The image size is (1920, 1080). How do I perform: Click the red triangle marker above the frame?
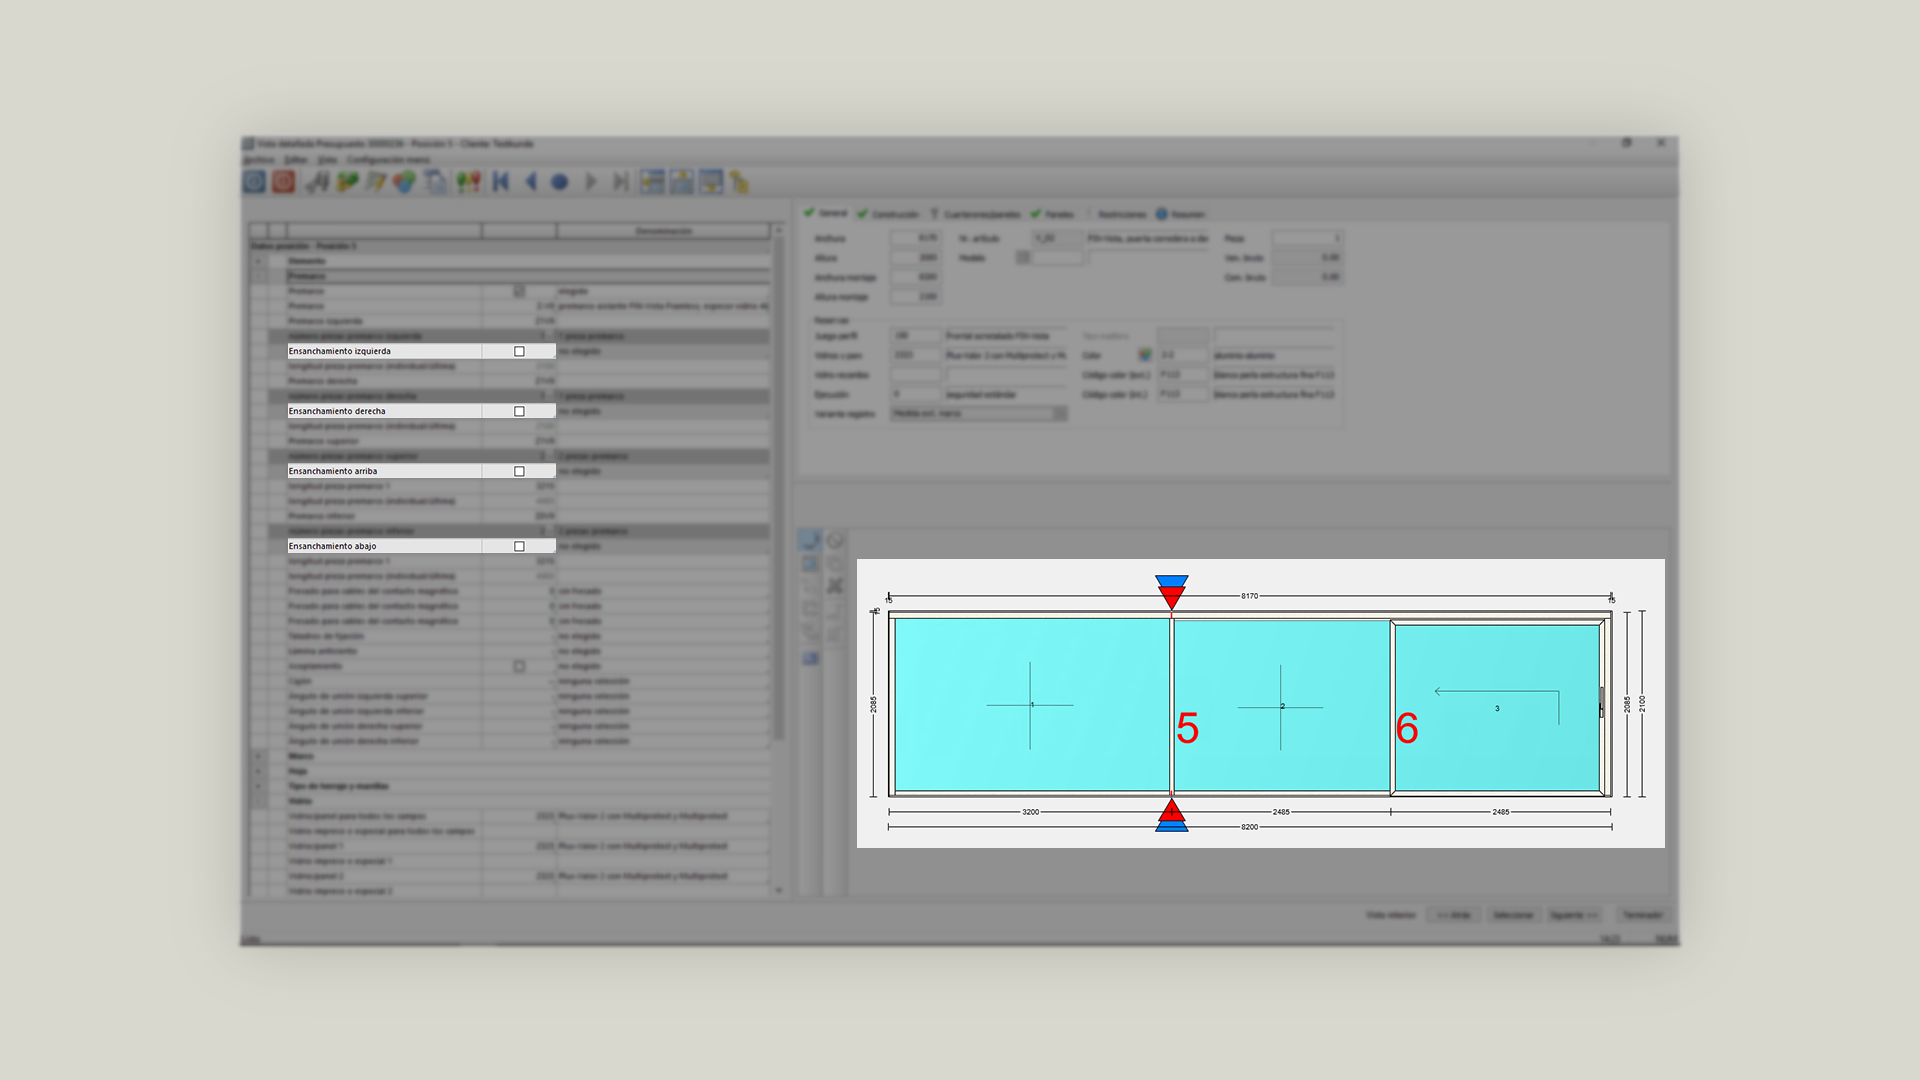click(1171, 598)
